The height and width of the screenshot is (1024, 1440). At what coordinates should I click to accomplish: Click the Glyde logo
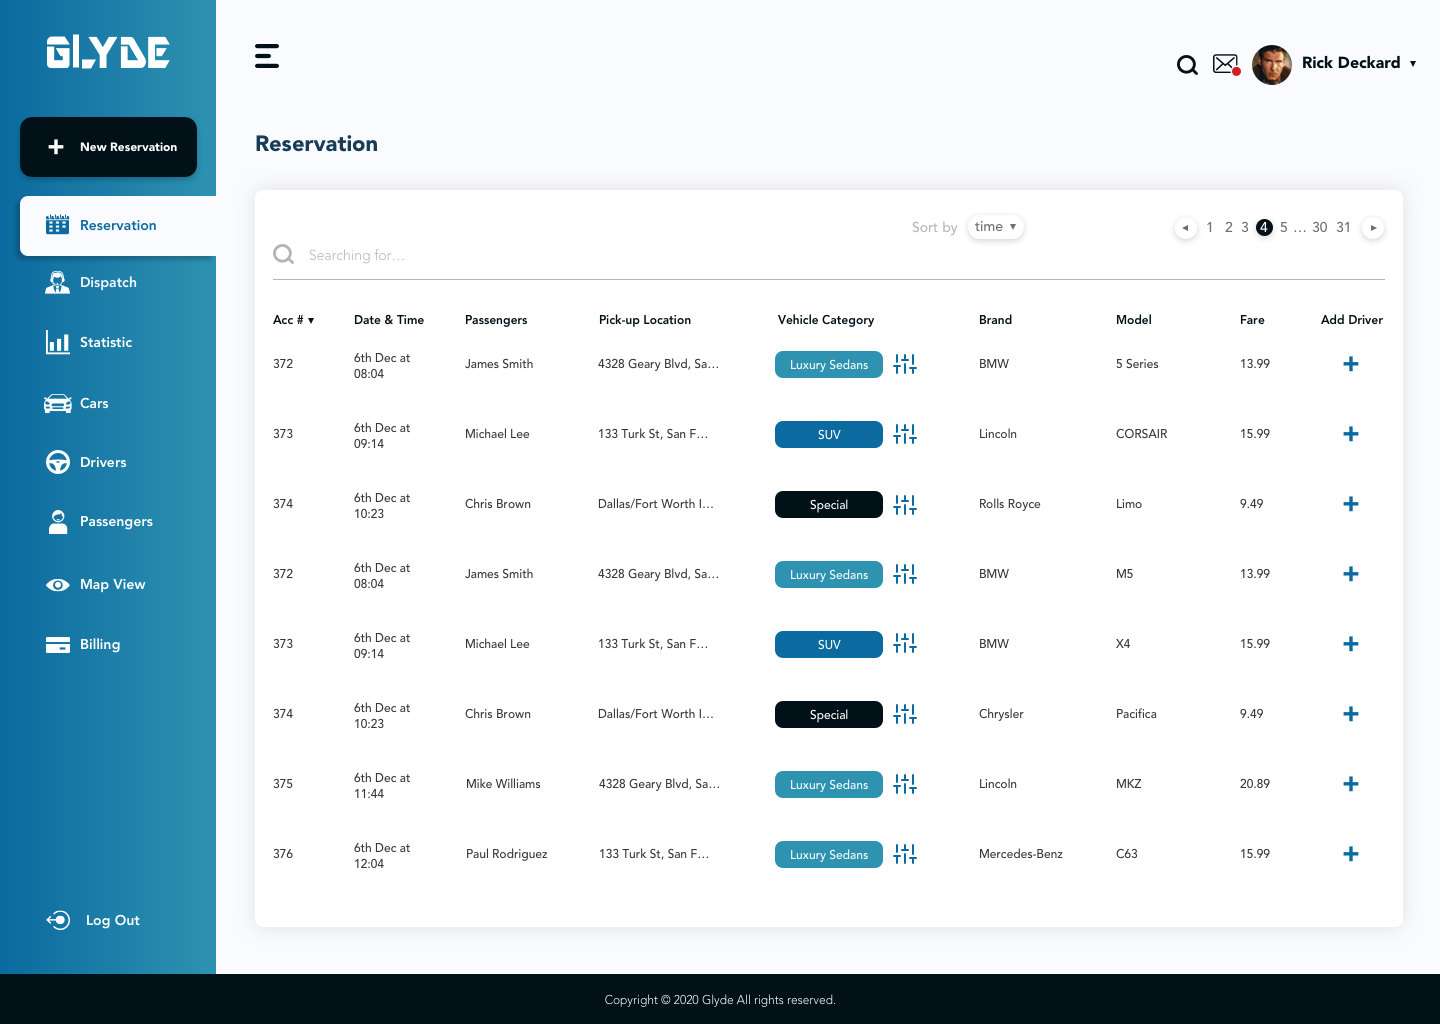pyautogui.click(x=108, y=52)
